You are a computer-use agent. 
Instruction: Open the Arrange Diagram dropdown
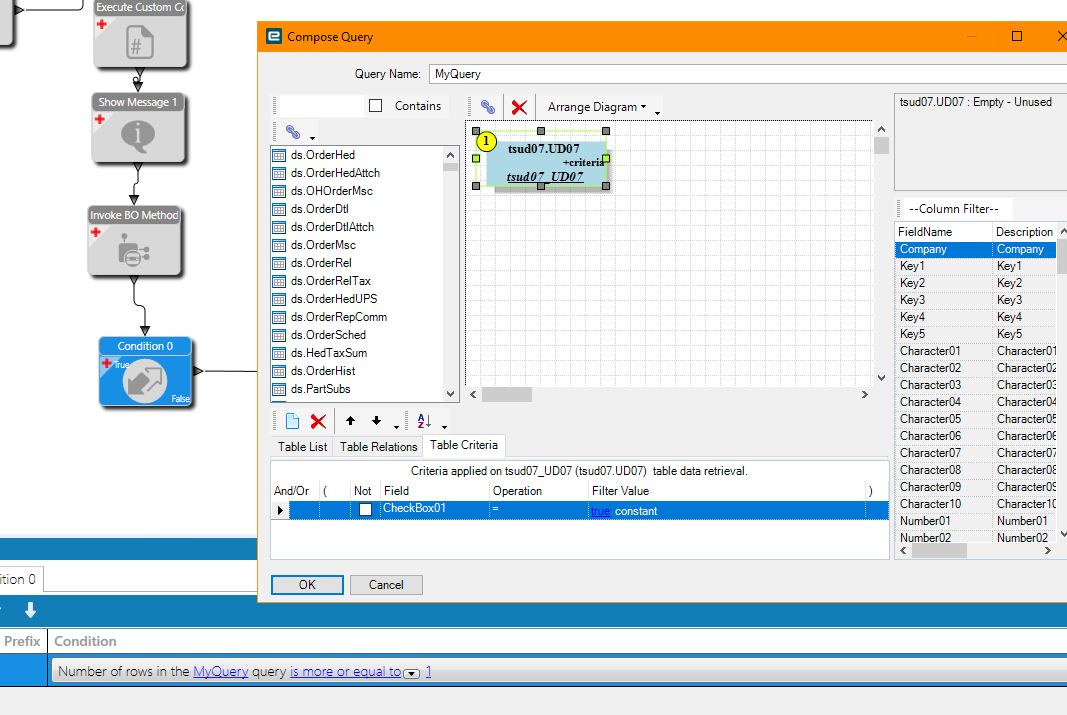pos(597,107)
